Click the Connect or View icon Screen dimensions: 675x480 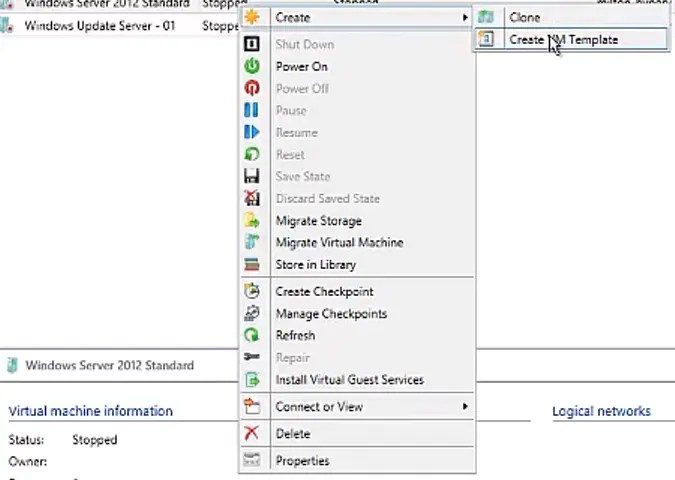tap(252, 406)
